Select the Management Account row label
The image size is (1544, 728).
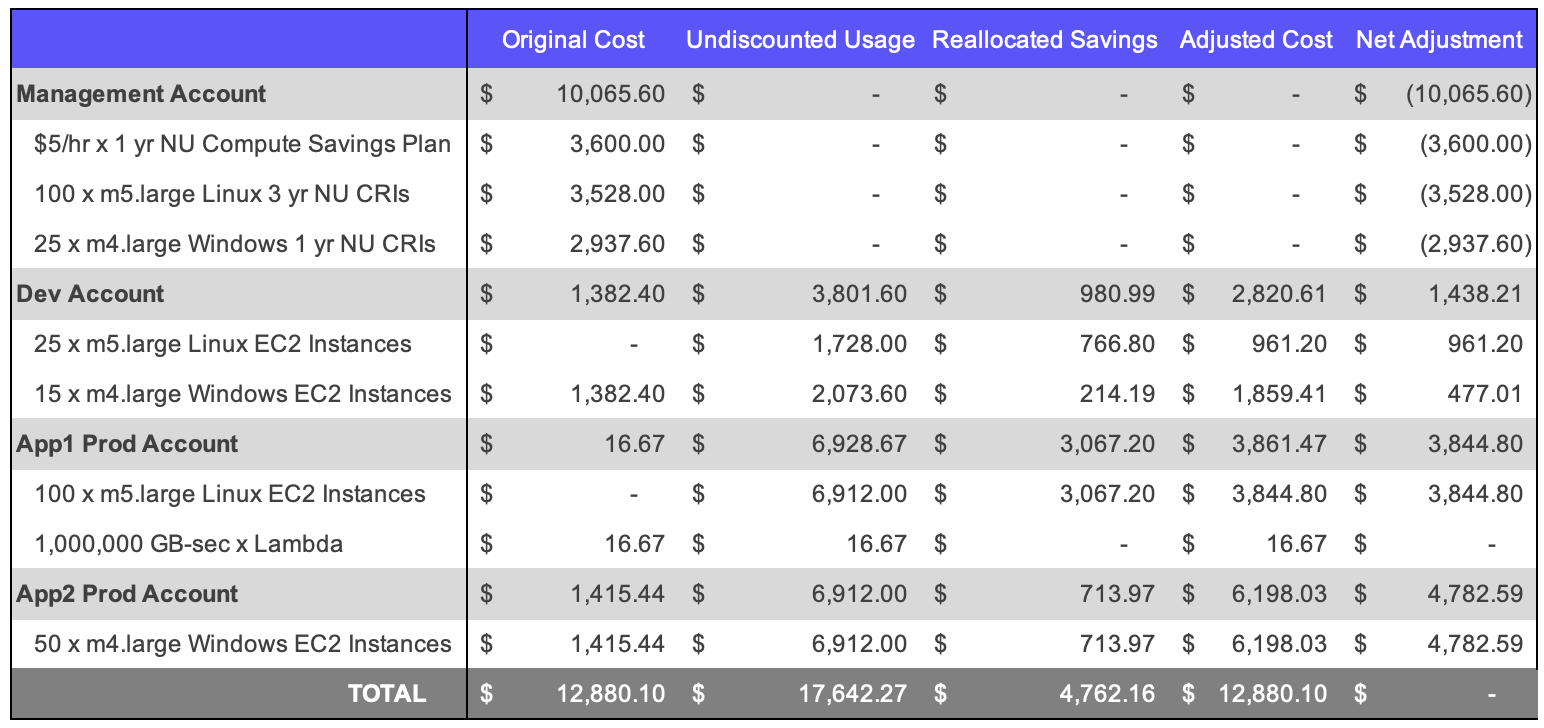pyautogui.click(x=142, y=94)
